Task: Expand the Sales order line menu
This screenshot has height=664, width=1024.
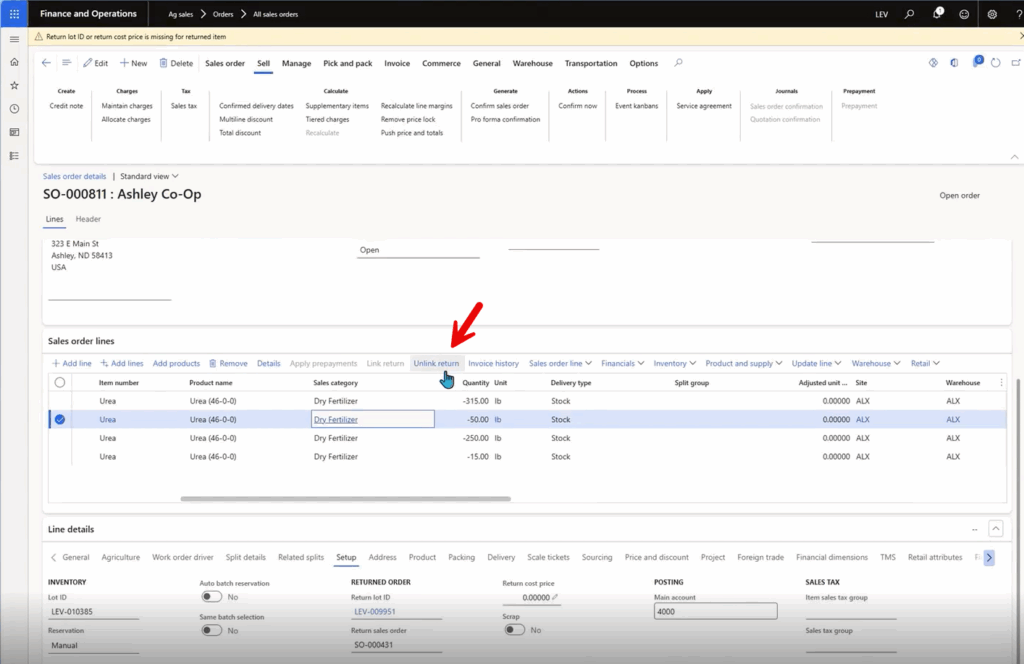Action: tap(560, 364)
